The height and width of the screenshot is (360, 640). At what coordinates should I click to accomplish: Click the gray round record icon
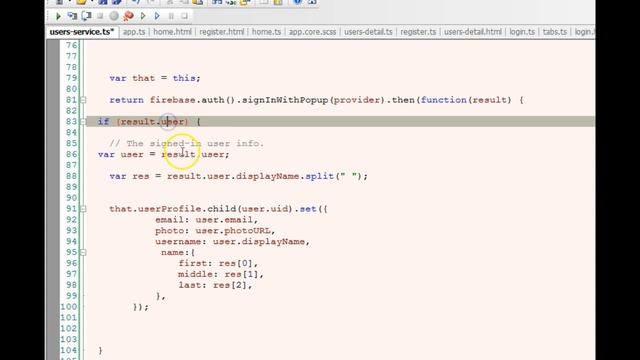tap(114, 16)
